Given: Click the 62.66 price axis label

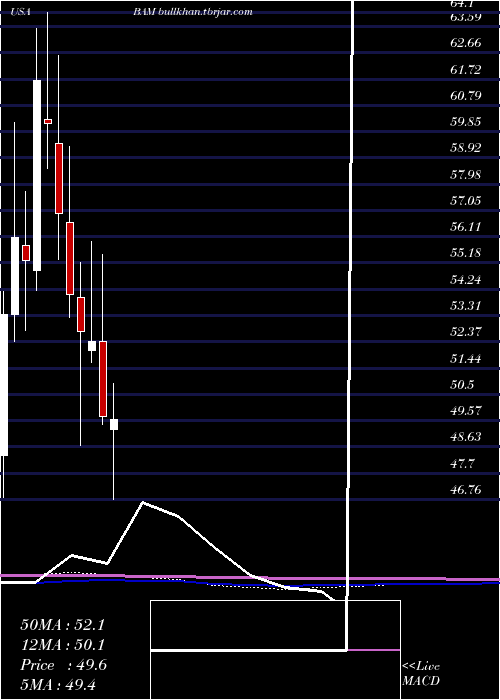Looking at the screenshot, I should 466,43.
